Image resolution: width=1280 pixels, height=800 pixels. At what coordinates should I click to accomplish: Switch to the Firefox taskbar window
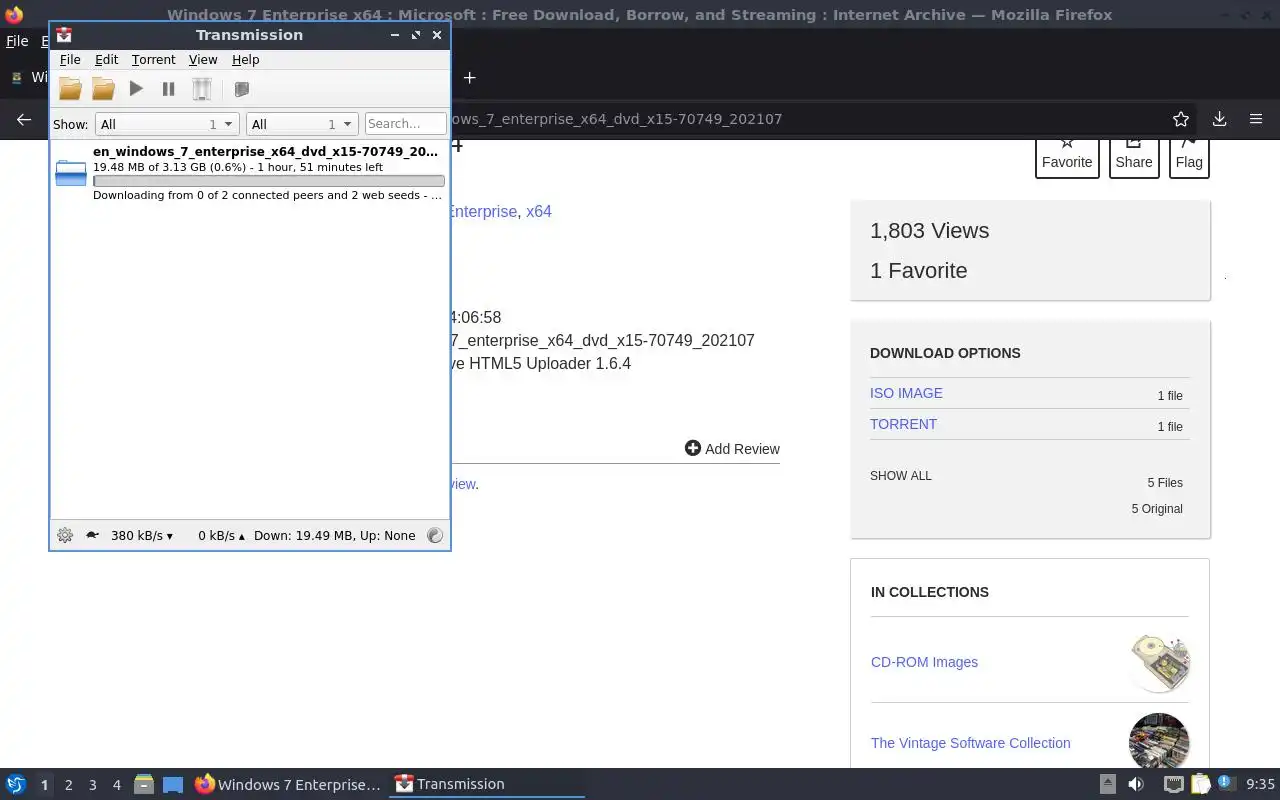(x=287, y=785)
